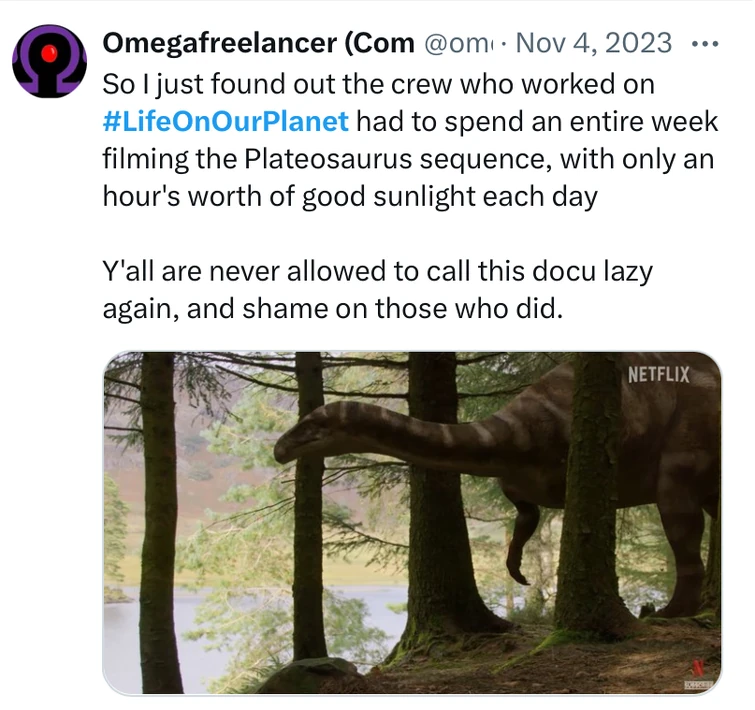This screenshot has width=755, height=710.
Task: Open the Nov 4, 2023 timestamp link
Action: click(594, 44)
